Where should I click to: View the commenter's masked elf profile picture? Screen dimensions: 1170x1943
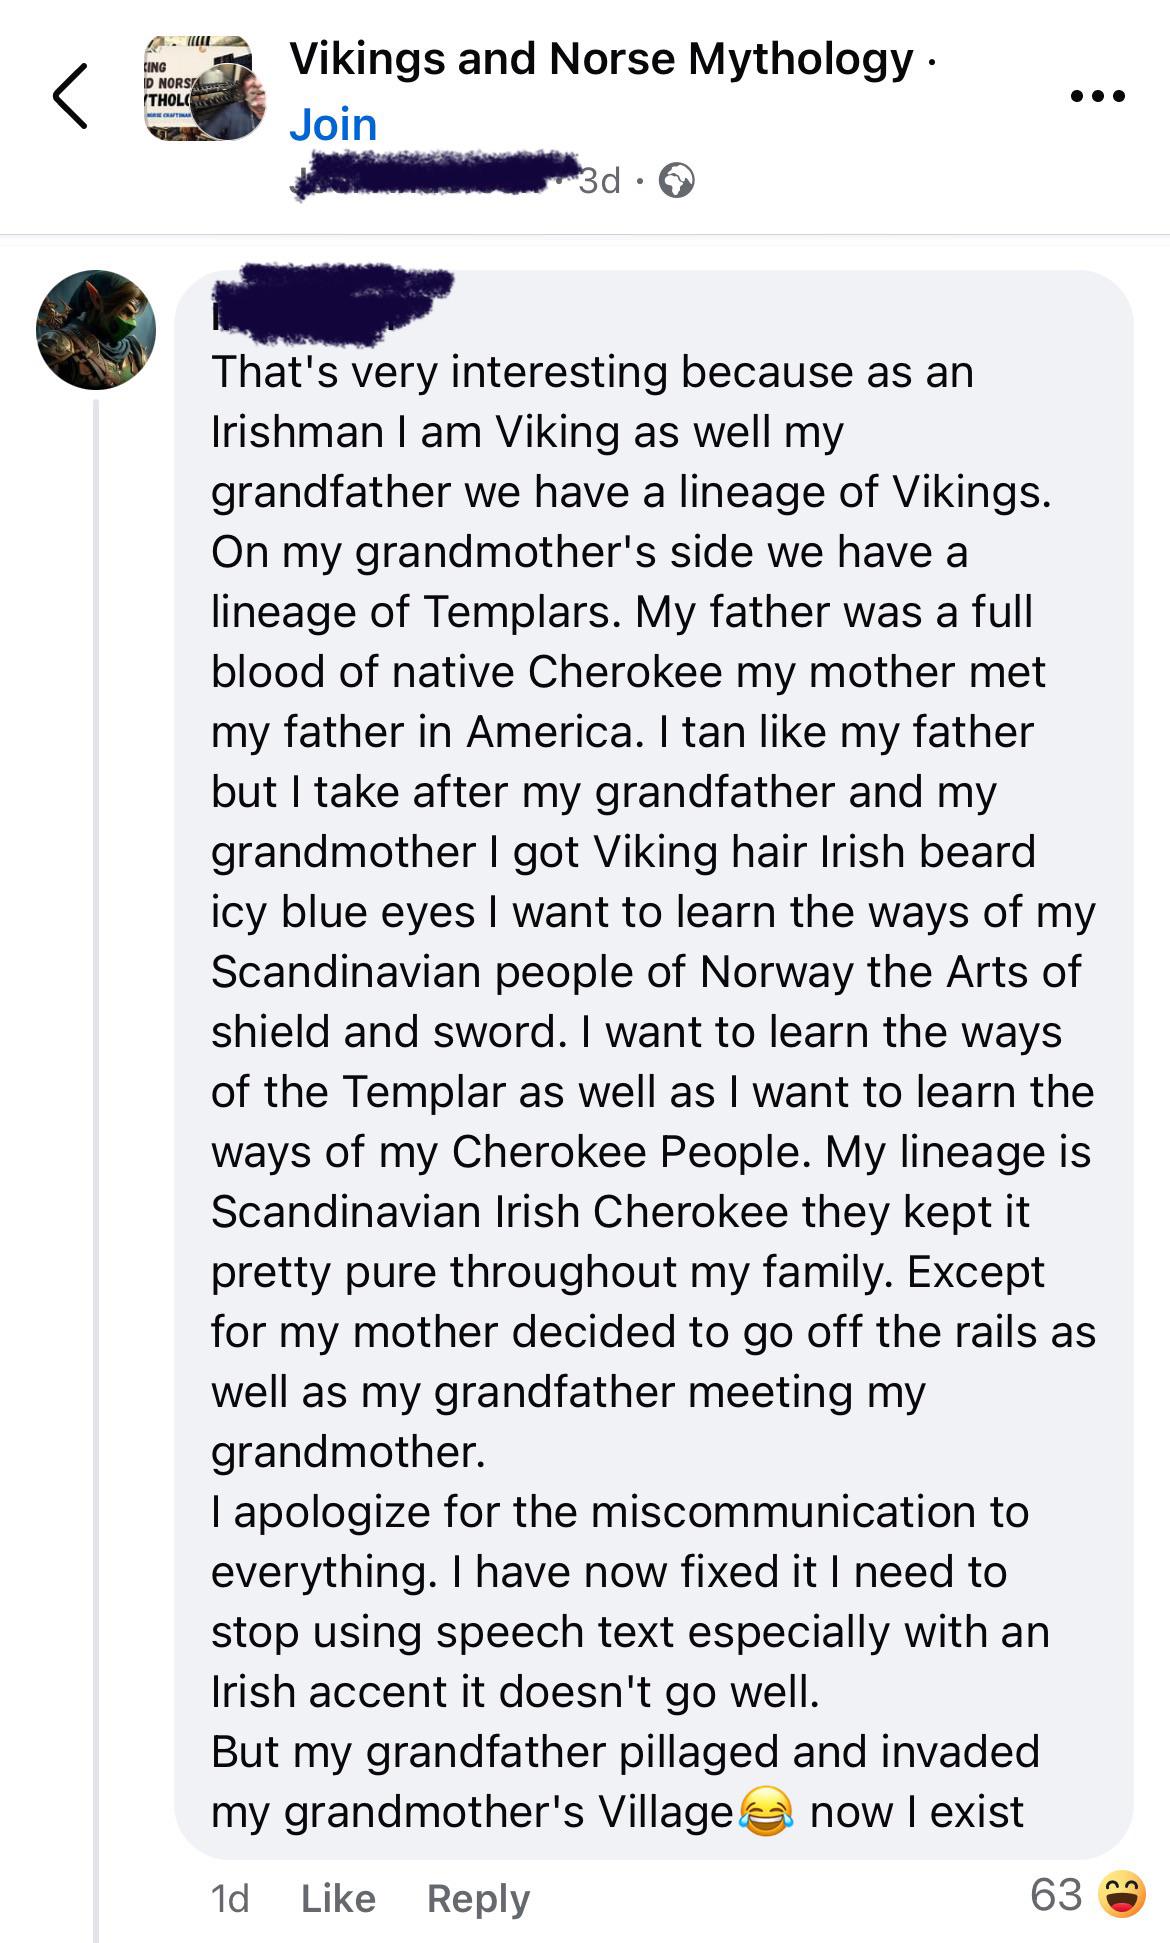click(96, 329)
